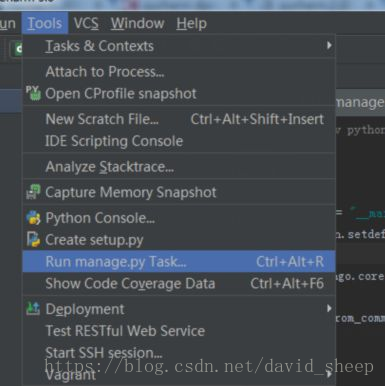Switch to the manage editor tab
Screen dimensions: 385x386
tap(360, 102)
